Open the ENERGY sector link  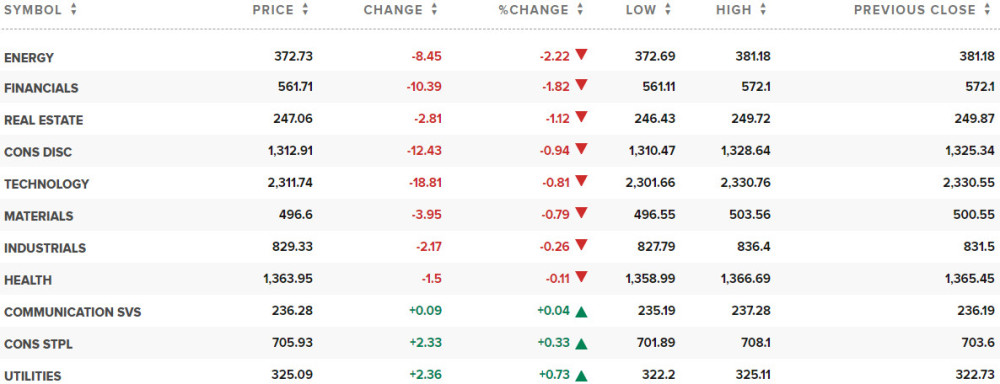point(29,57)
